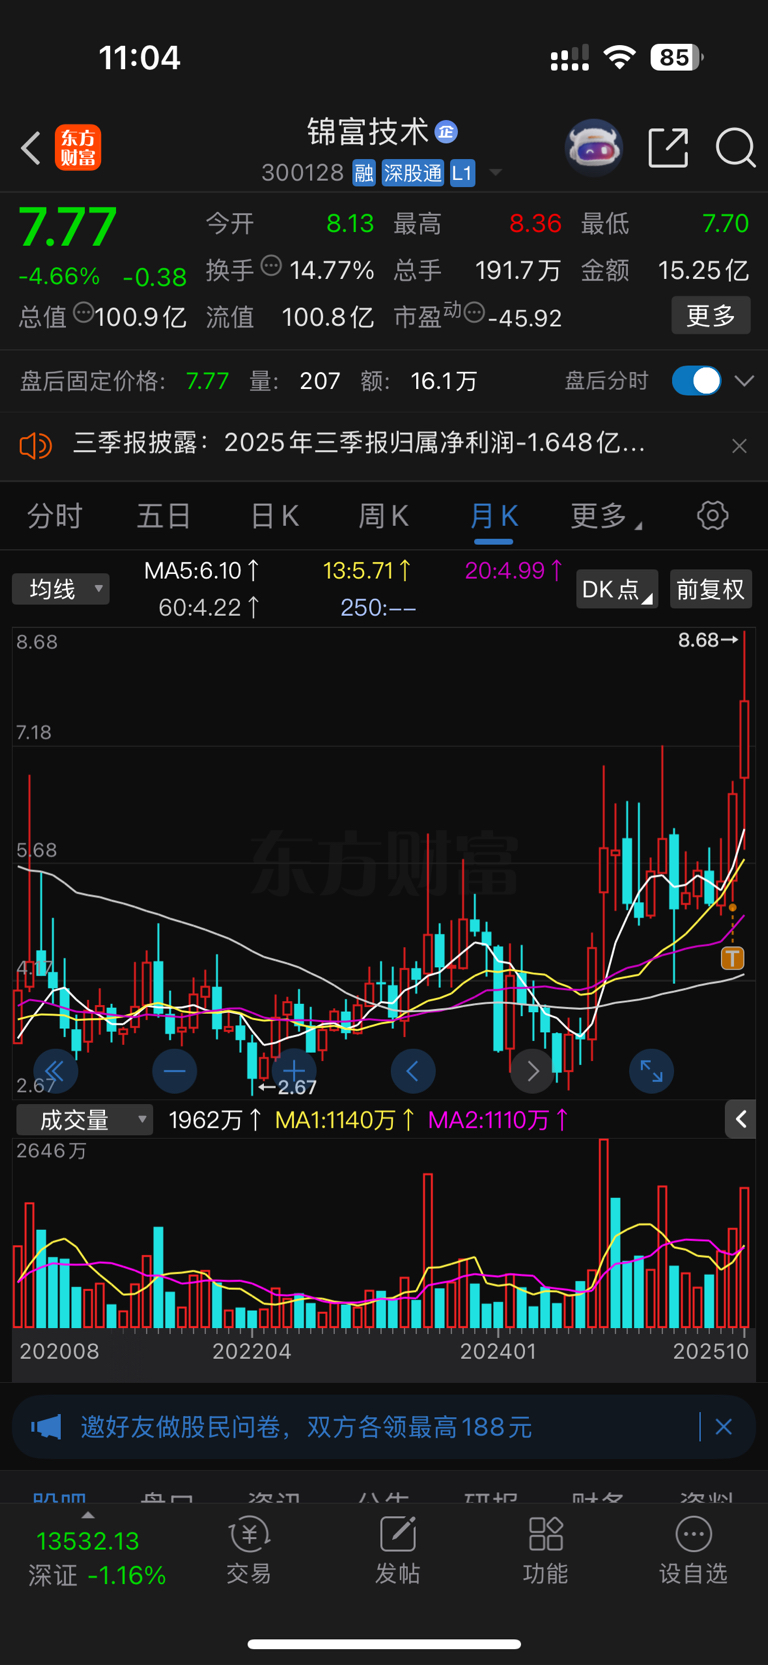The image size is (769, 1665).
Task: Open the 三季报披露 news notice
Action: (359, 443)
